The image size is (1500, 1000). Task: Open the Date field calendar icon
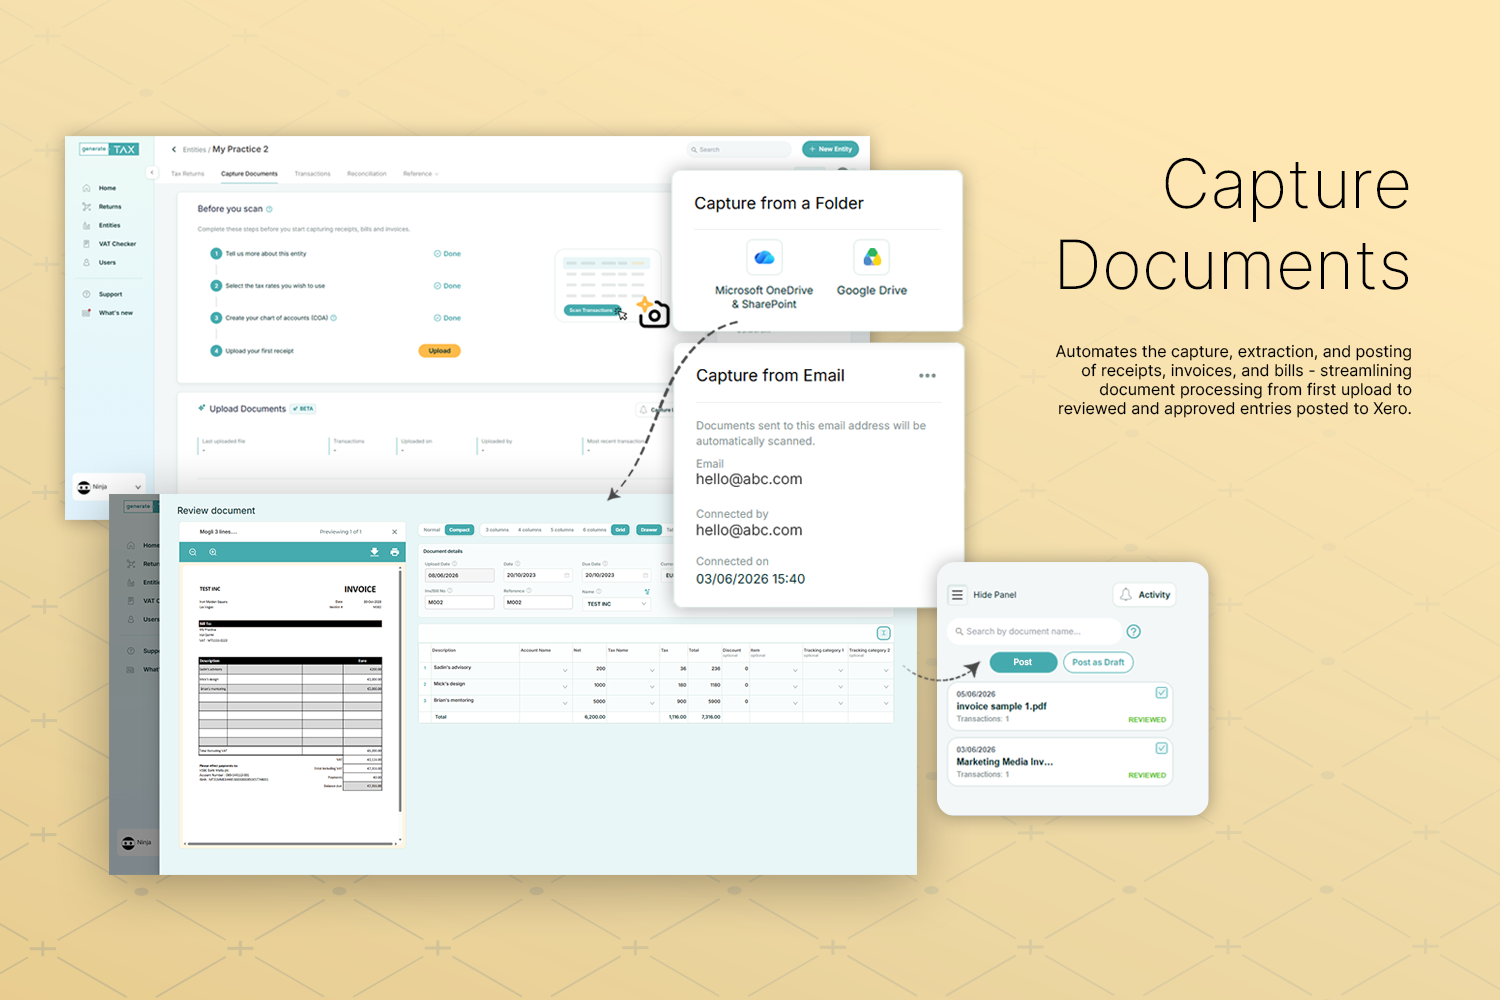tap(566, 575)
